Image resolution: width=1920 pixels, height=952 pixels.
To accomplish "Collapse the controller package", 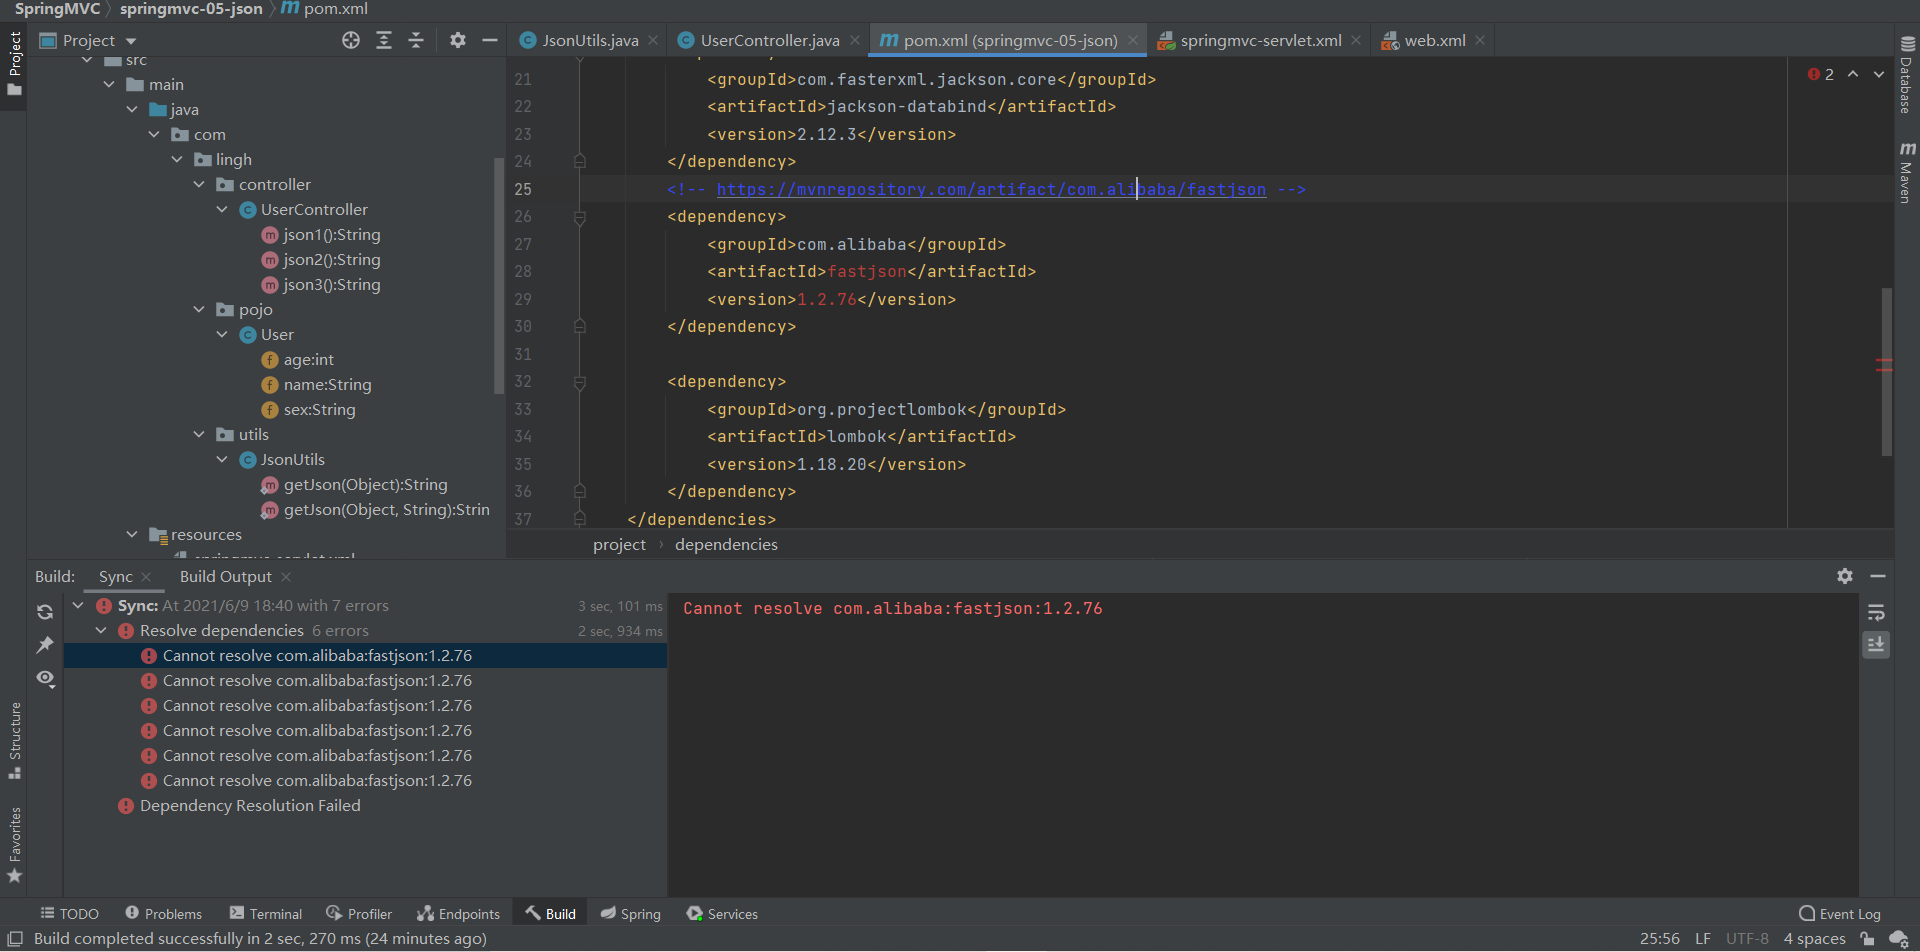I will [x=199, y=185].
